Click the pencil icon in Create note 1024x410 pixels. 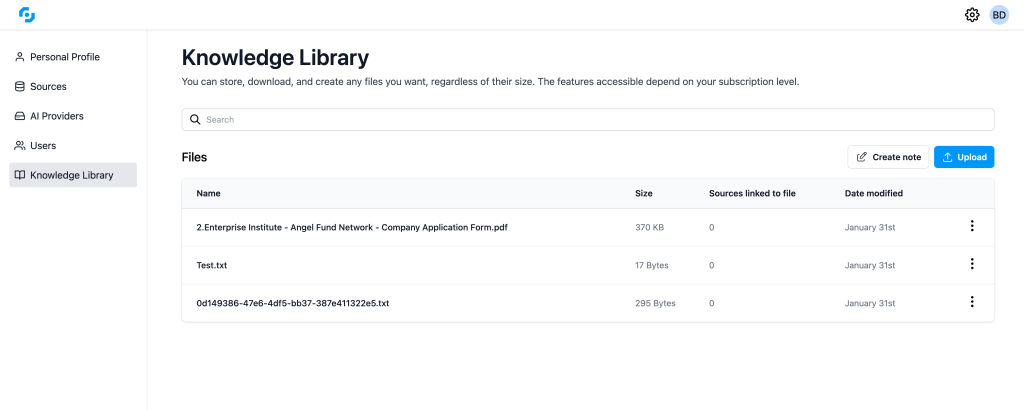861,157
